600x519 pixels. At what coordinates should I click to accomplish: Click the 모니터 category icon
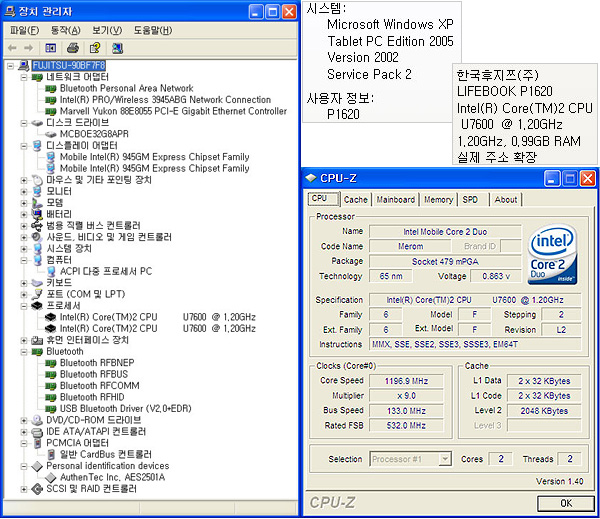tap(37, 191)
